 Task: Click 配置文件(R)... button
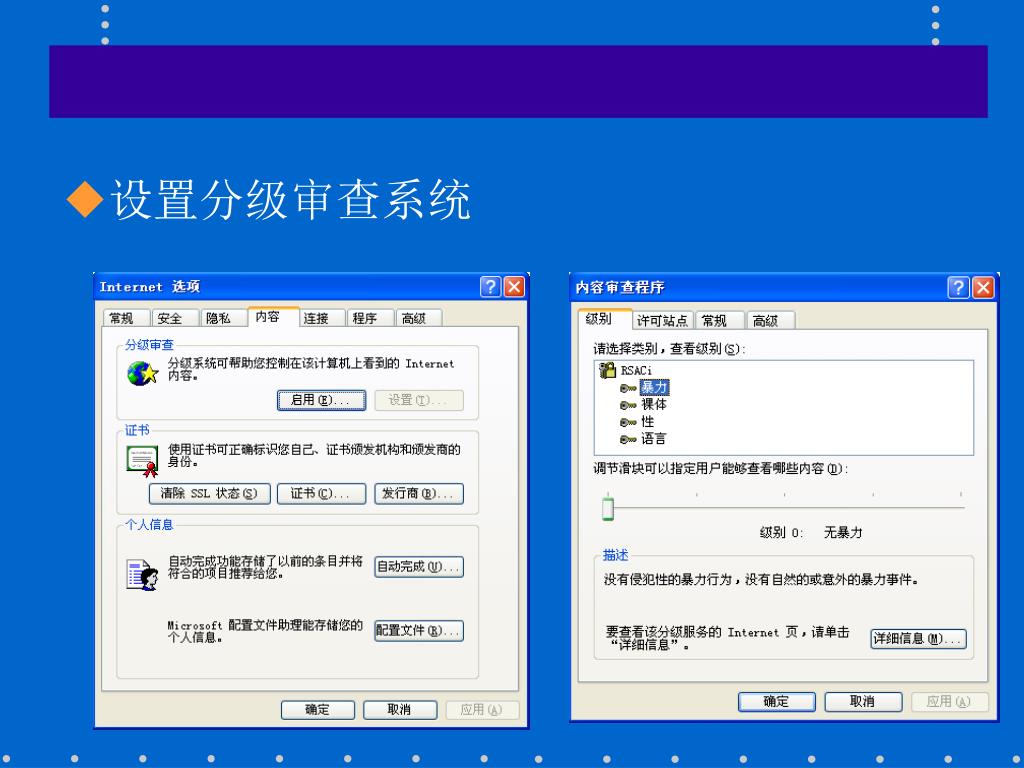tap(419, 631)
